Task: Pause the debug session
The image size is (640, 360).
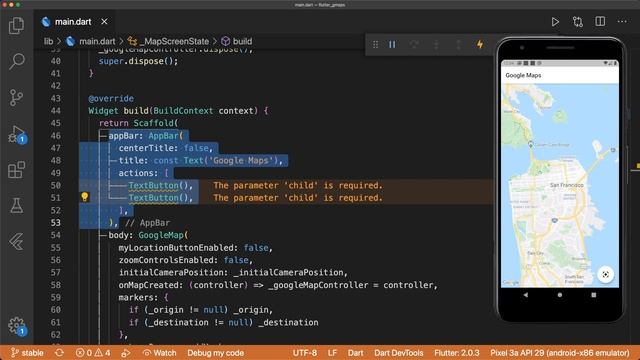Action: [392, 44]
